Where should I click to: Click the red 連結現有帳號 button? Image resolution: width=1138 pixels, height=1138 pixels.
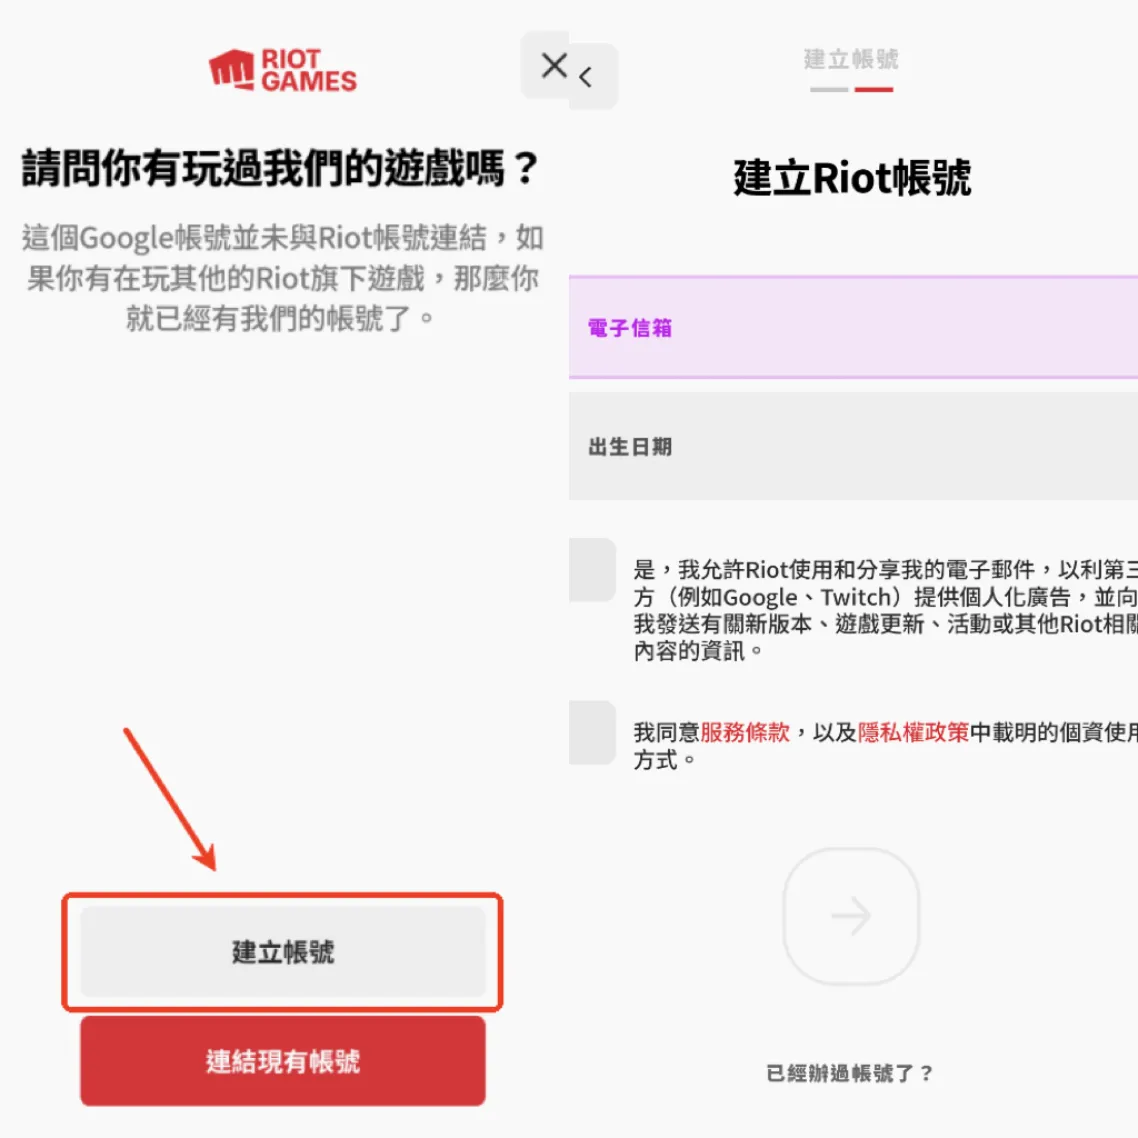[x=282, y=1060]
